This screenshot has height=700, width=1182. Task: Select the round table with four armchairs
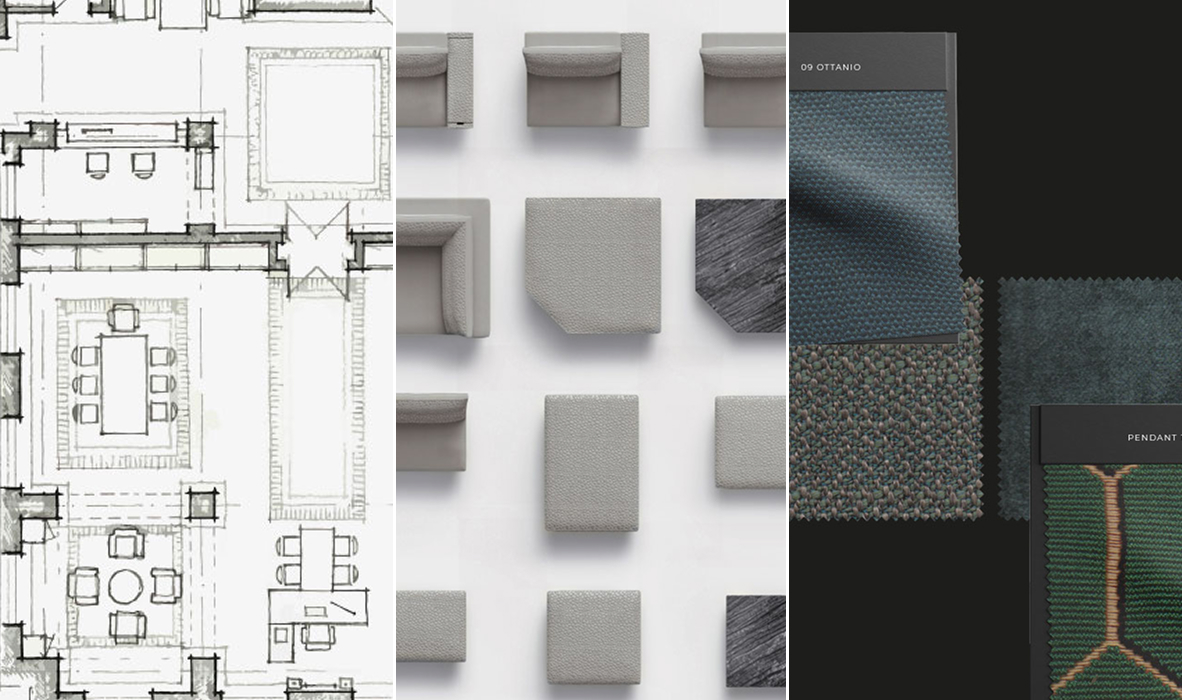click(x=125, y=586)
